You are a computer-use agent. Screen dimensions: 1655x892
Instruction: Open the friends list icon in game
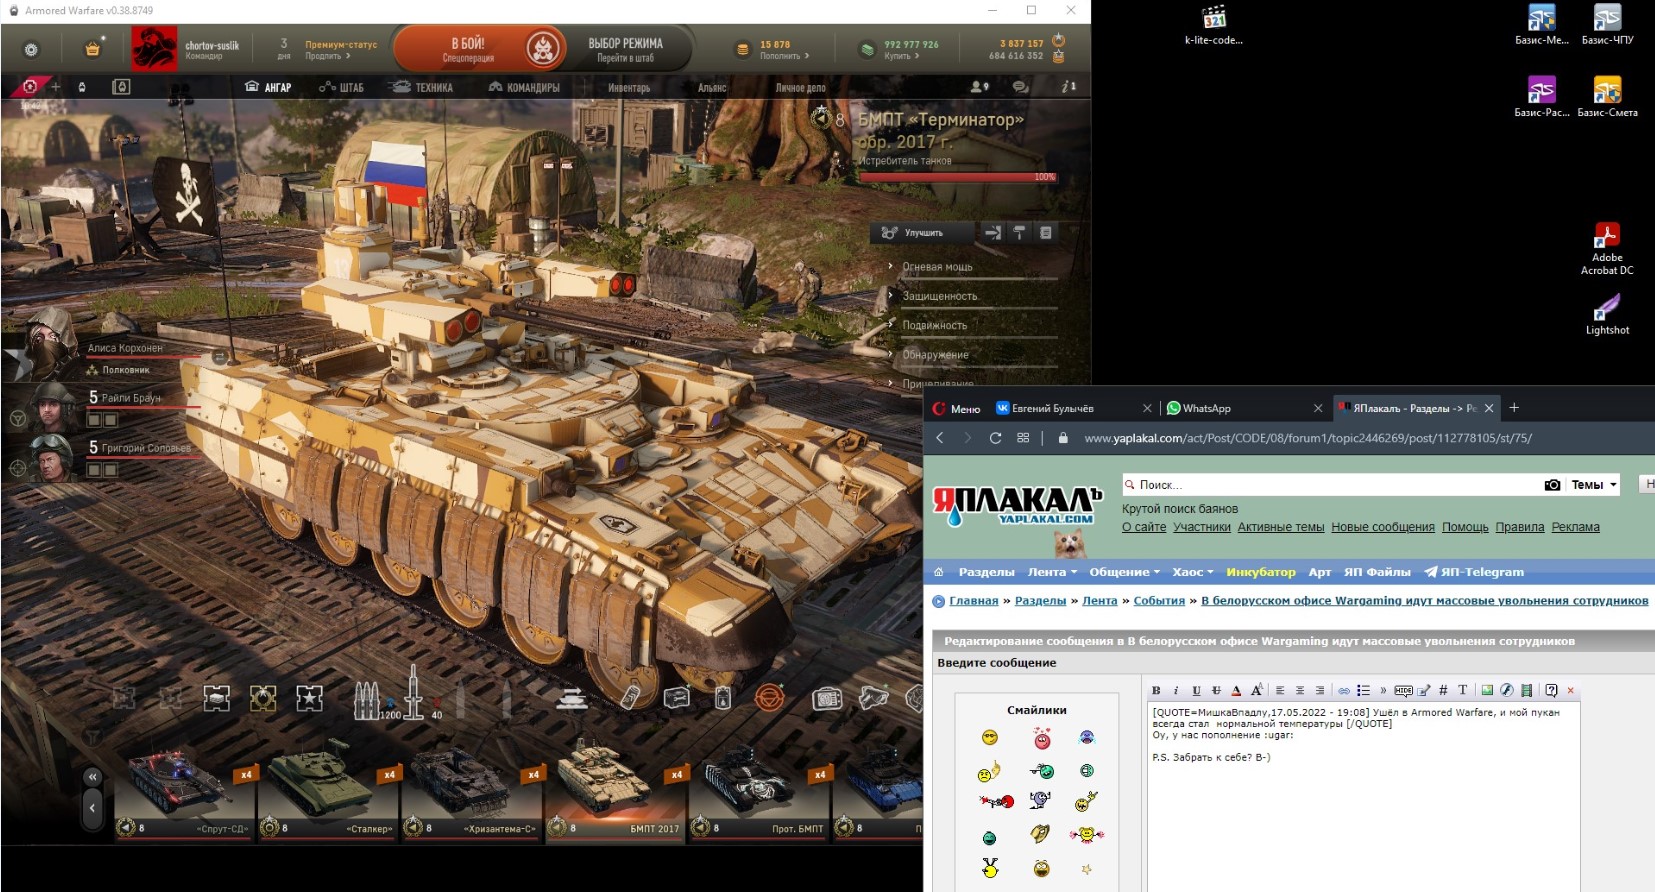[979, 87]
